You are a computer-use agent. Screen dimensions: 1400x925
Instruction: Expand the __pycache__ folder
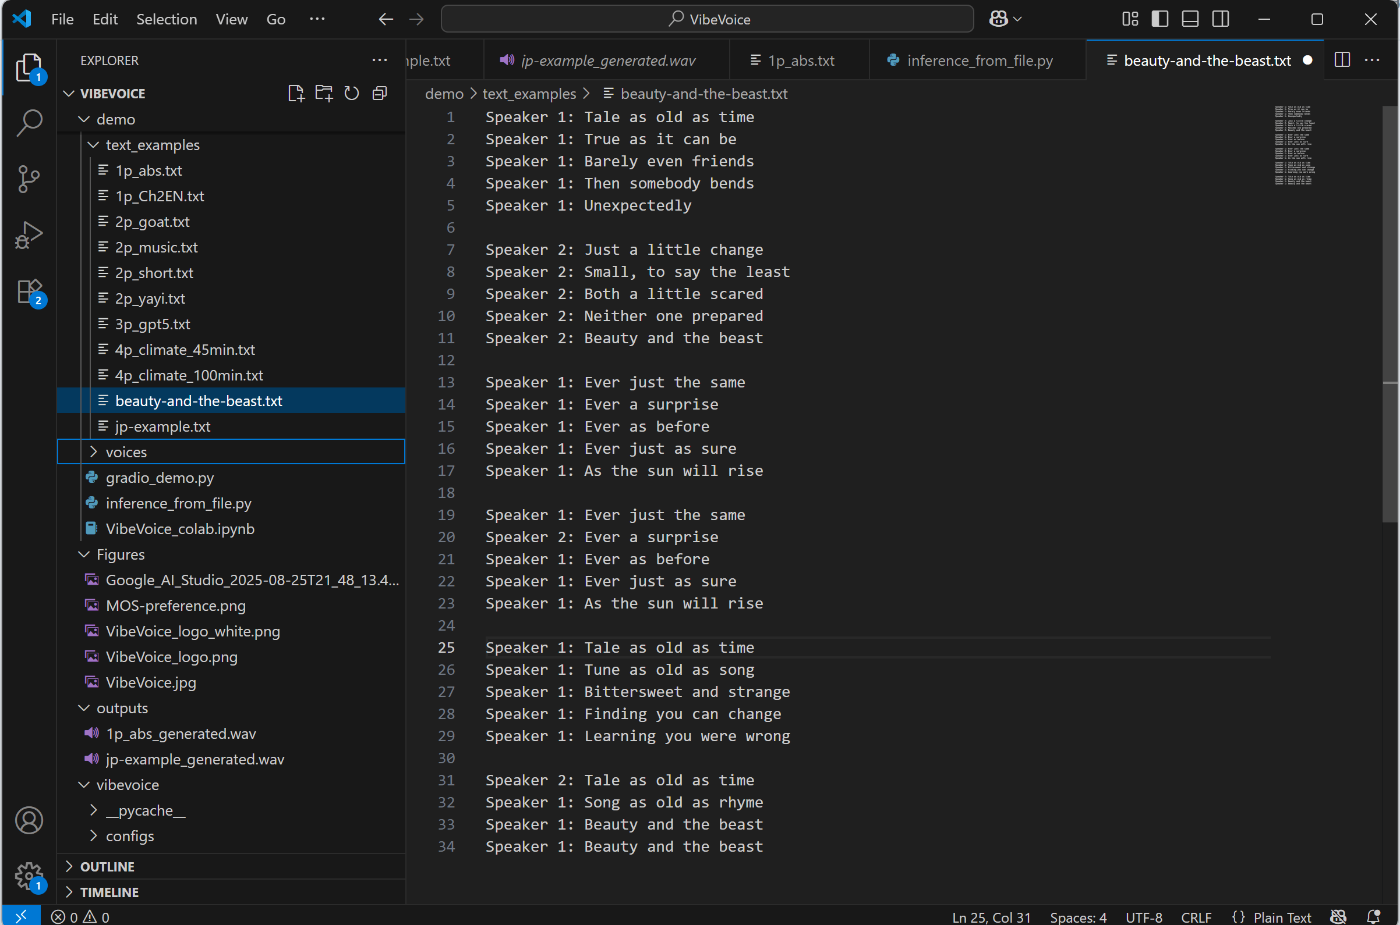point(94,810)
